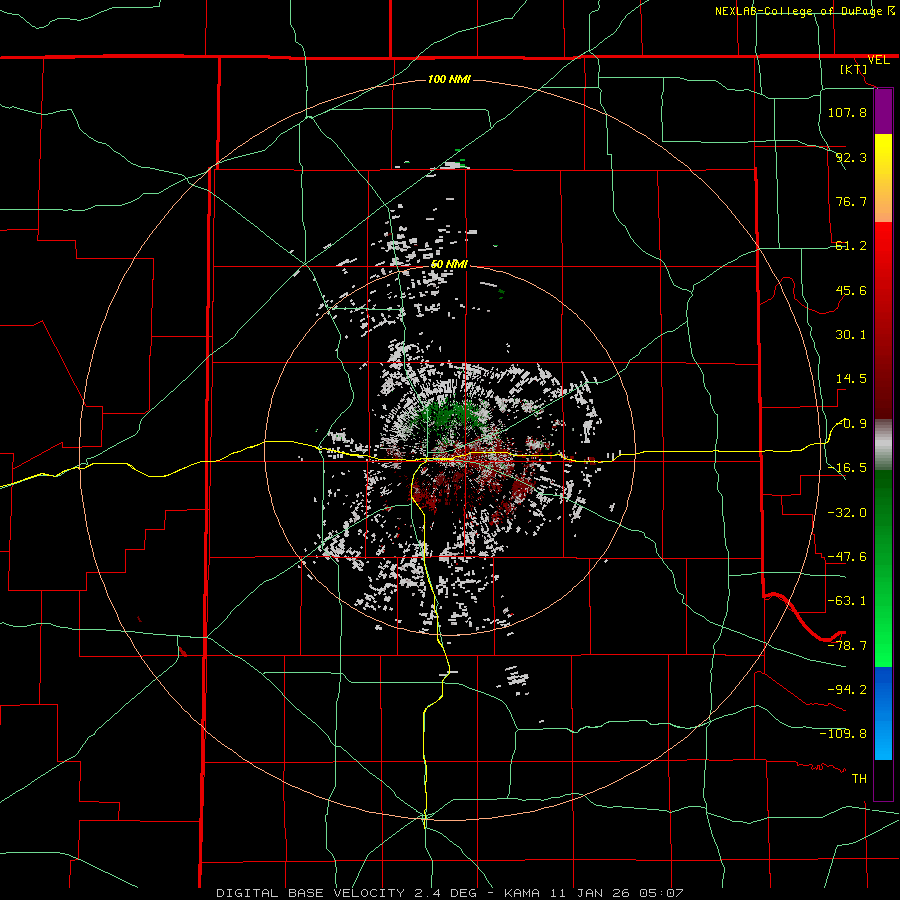Click the [KT] units label
This screenshot has width=900, height=900.
coord(854,69)
